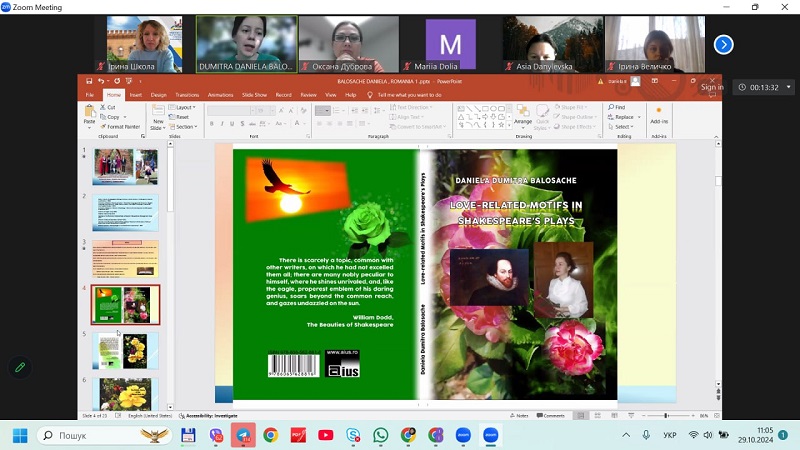The height and width of the screenshot is (450, 800).
Task: Start slide show from status bar icon
Action: pos(631,416)
